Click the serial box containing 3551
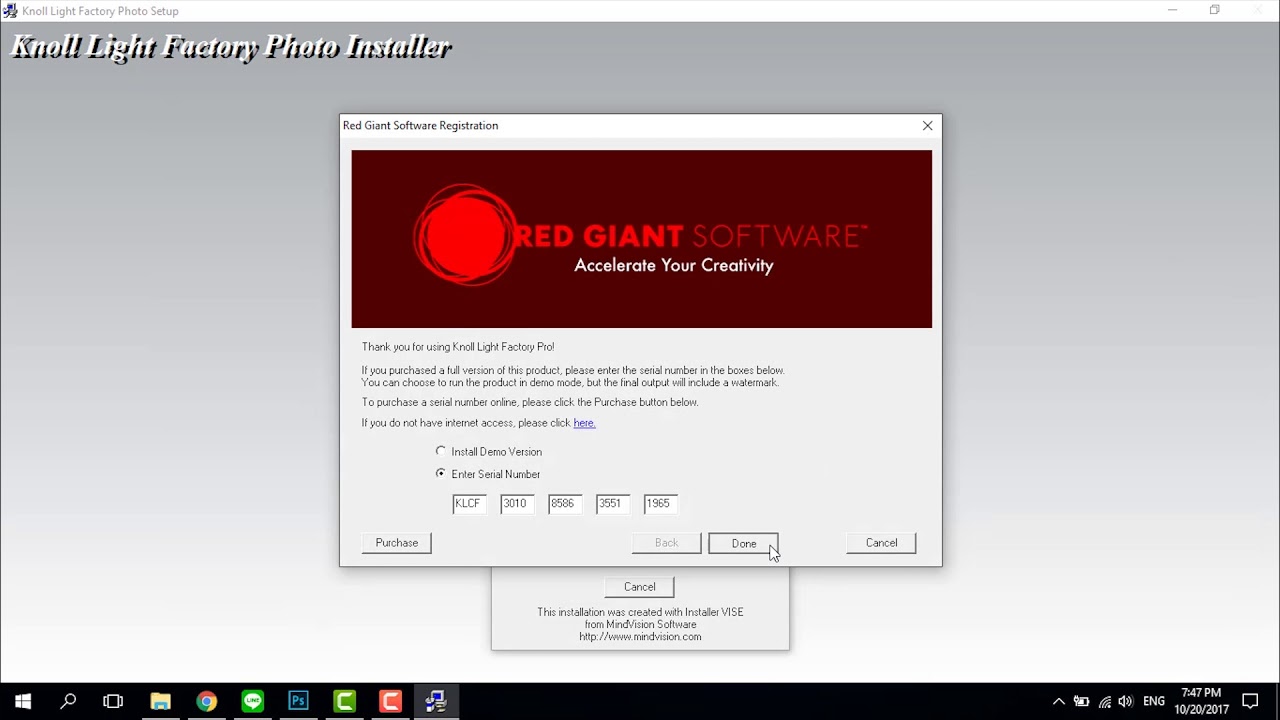Screen dimensions: 1280x720 tap(613, 504)
